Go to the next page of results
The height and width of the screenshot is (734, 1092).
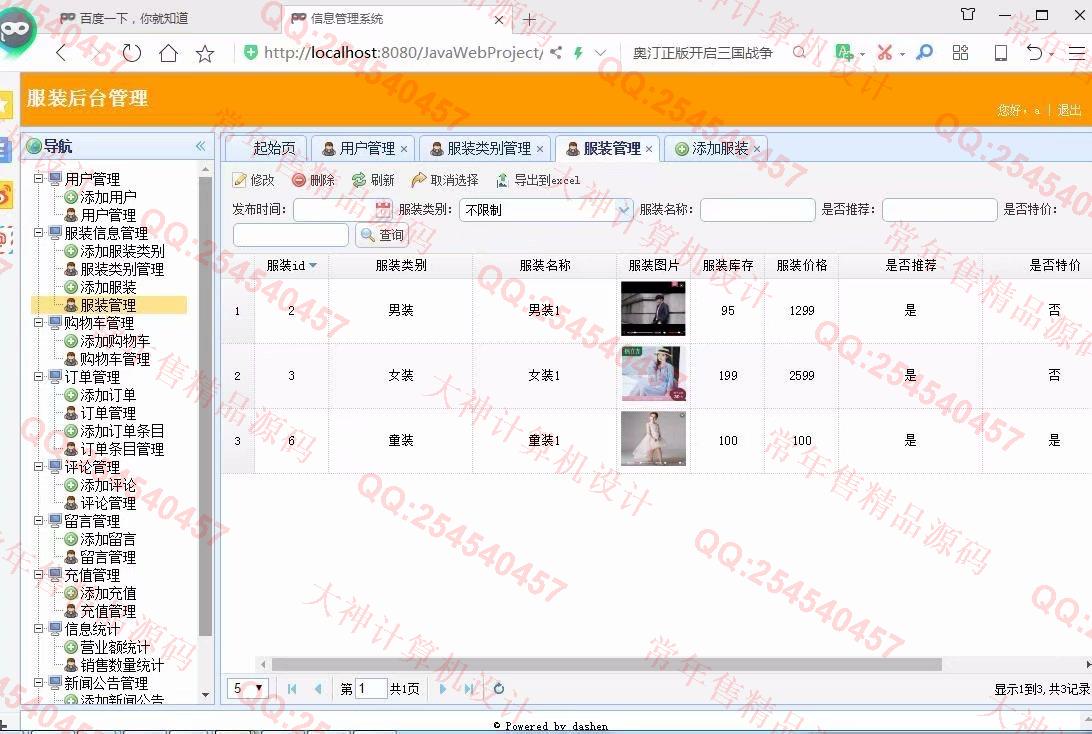443,689
